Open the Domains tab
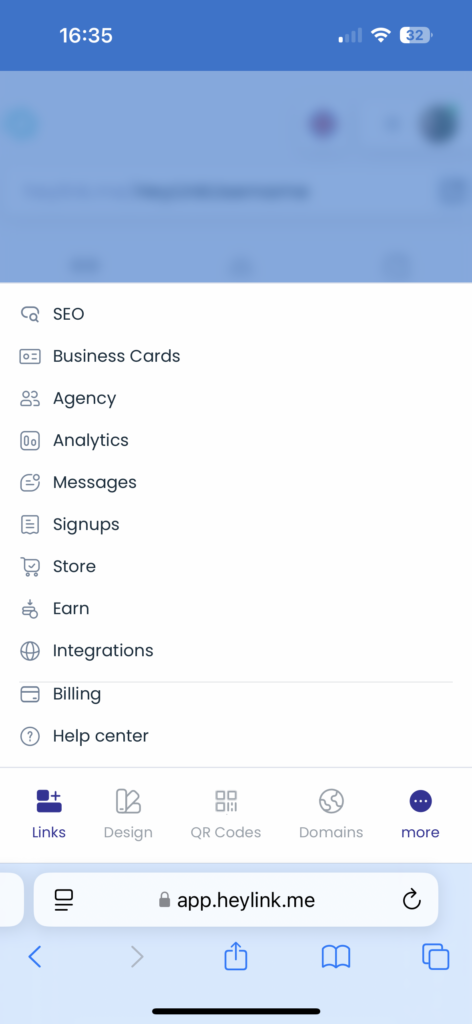This screenshot has width=472, height=1024. pos(331,814)
